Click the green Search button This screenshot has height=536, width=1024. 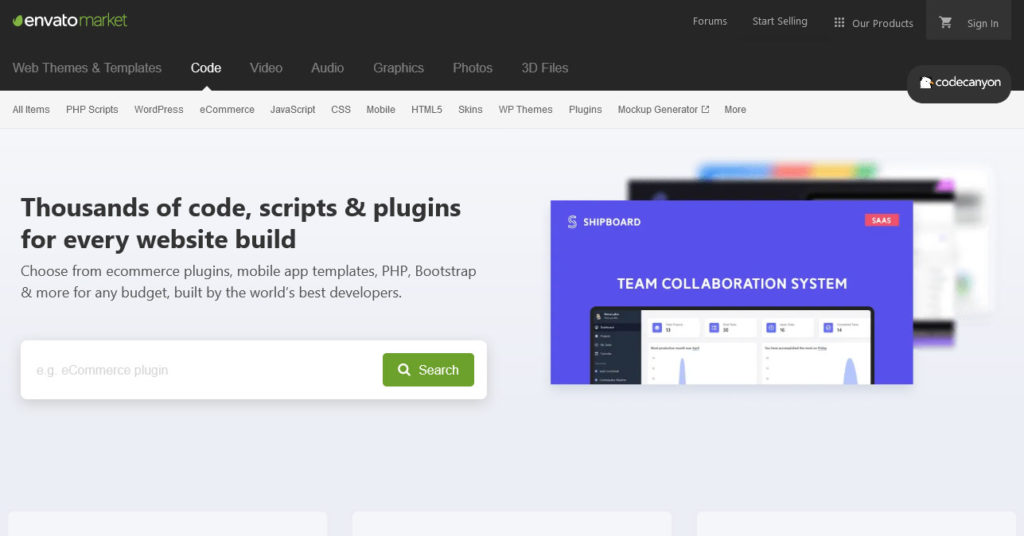pyautogui.click(x=428, y=370)
